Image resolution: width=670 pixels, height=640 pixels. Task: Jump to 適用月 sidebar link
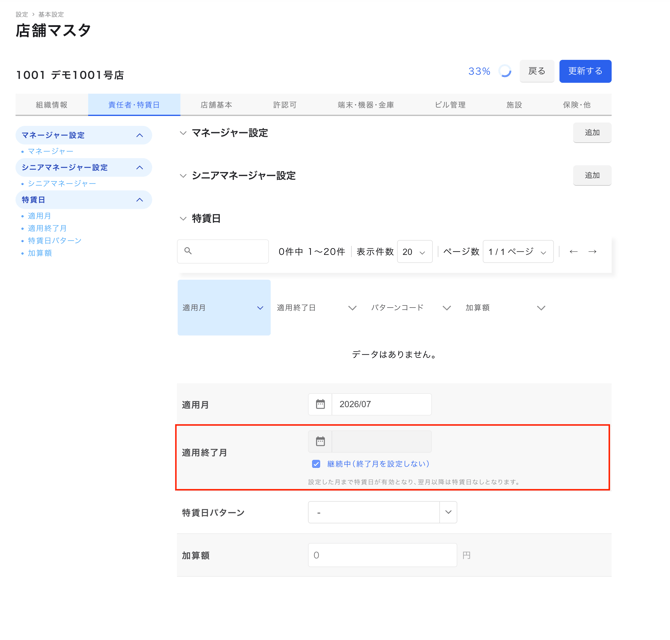(39, 216)
